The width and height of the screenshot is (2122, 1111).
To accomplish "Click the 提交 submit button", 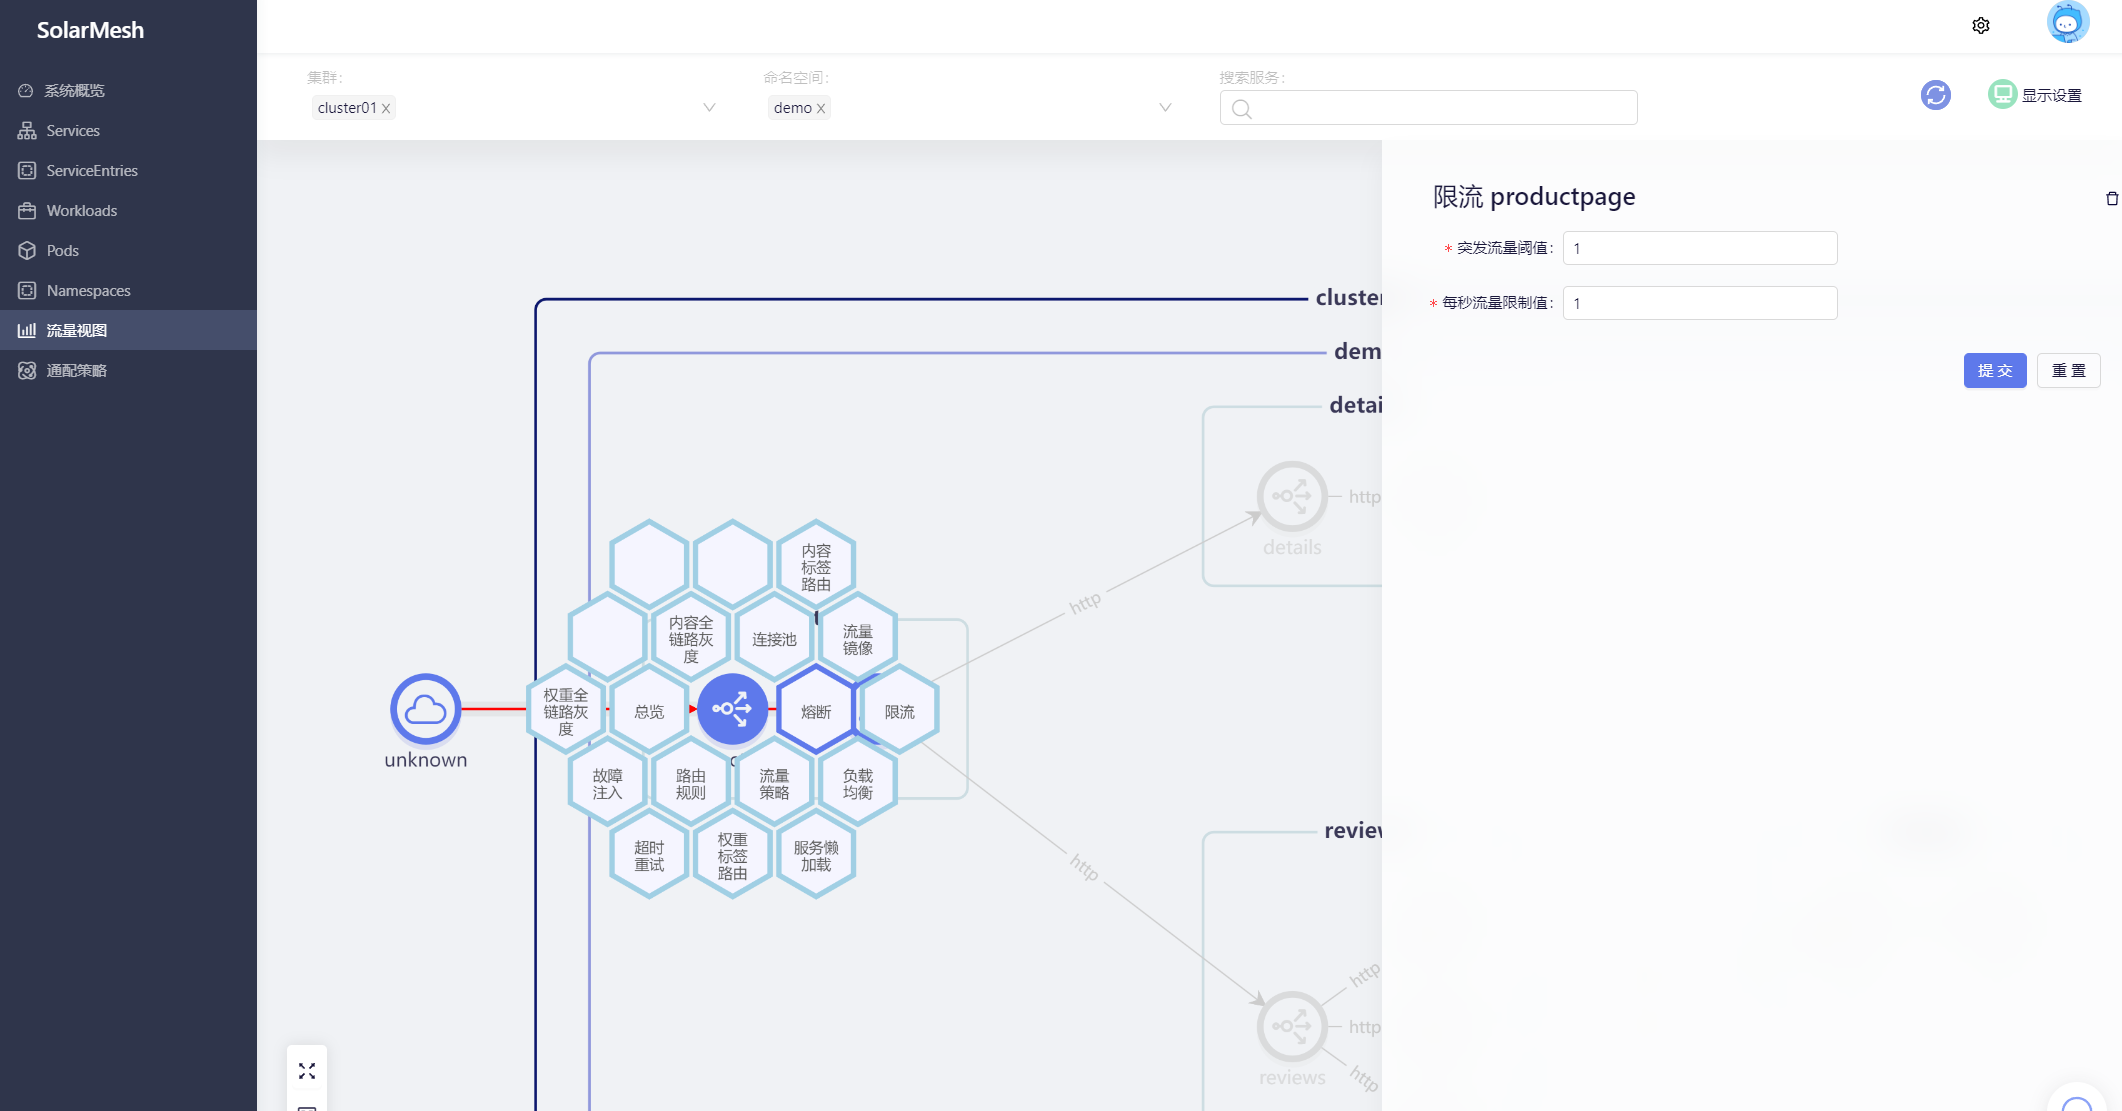I will 1995,370.
